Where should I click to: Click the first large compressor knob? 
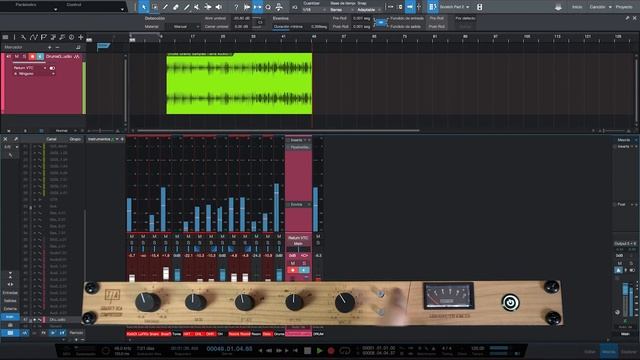point(147,302)
